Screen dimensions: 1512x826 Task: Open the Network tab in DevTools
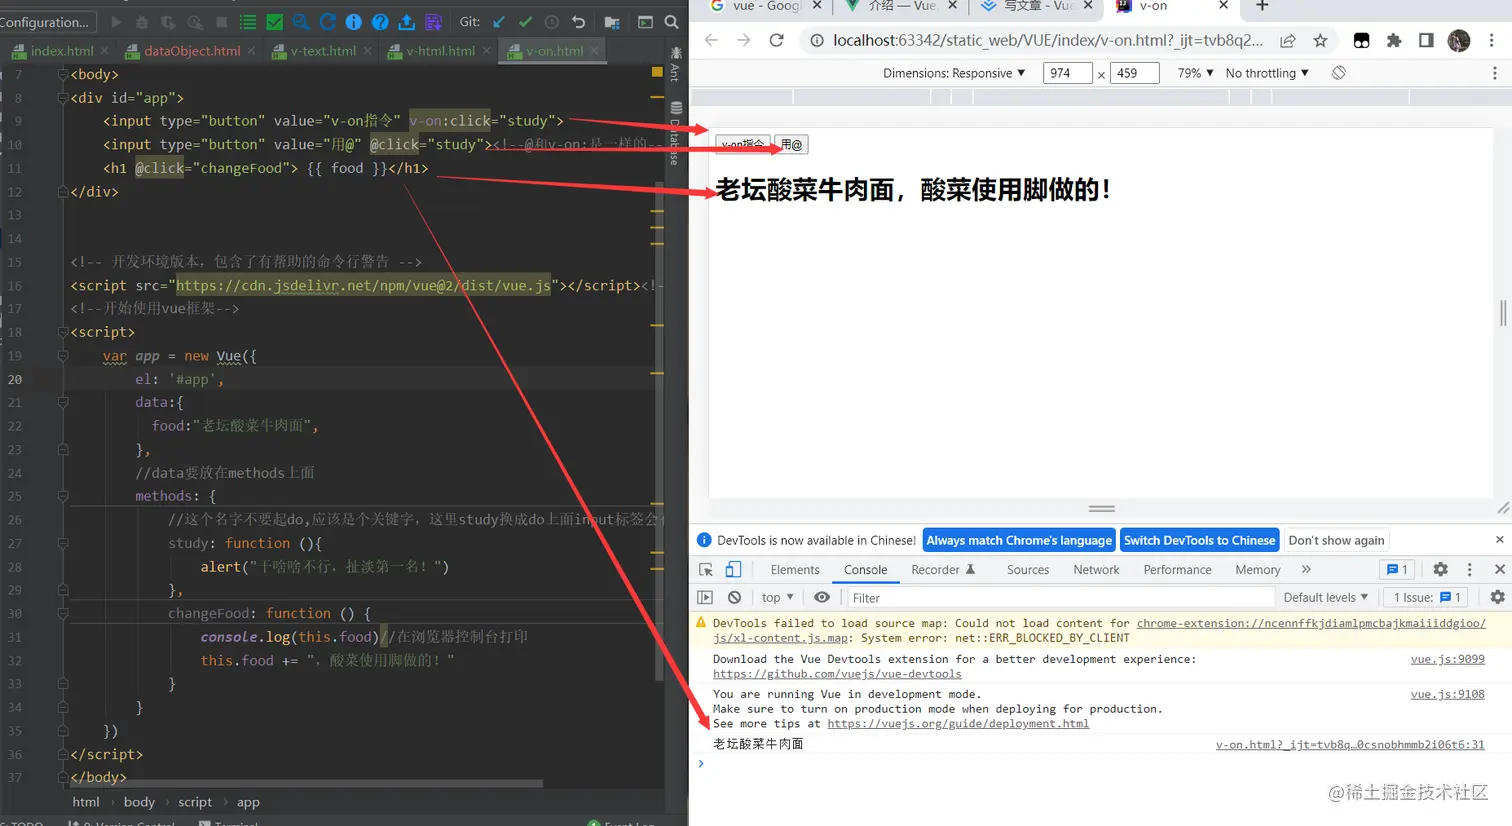(1096, 569)
